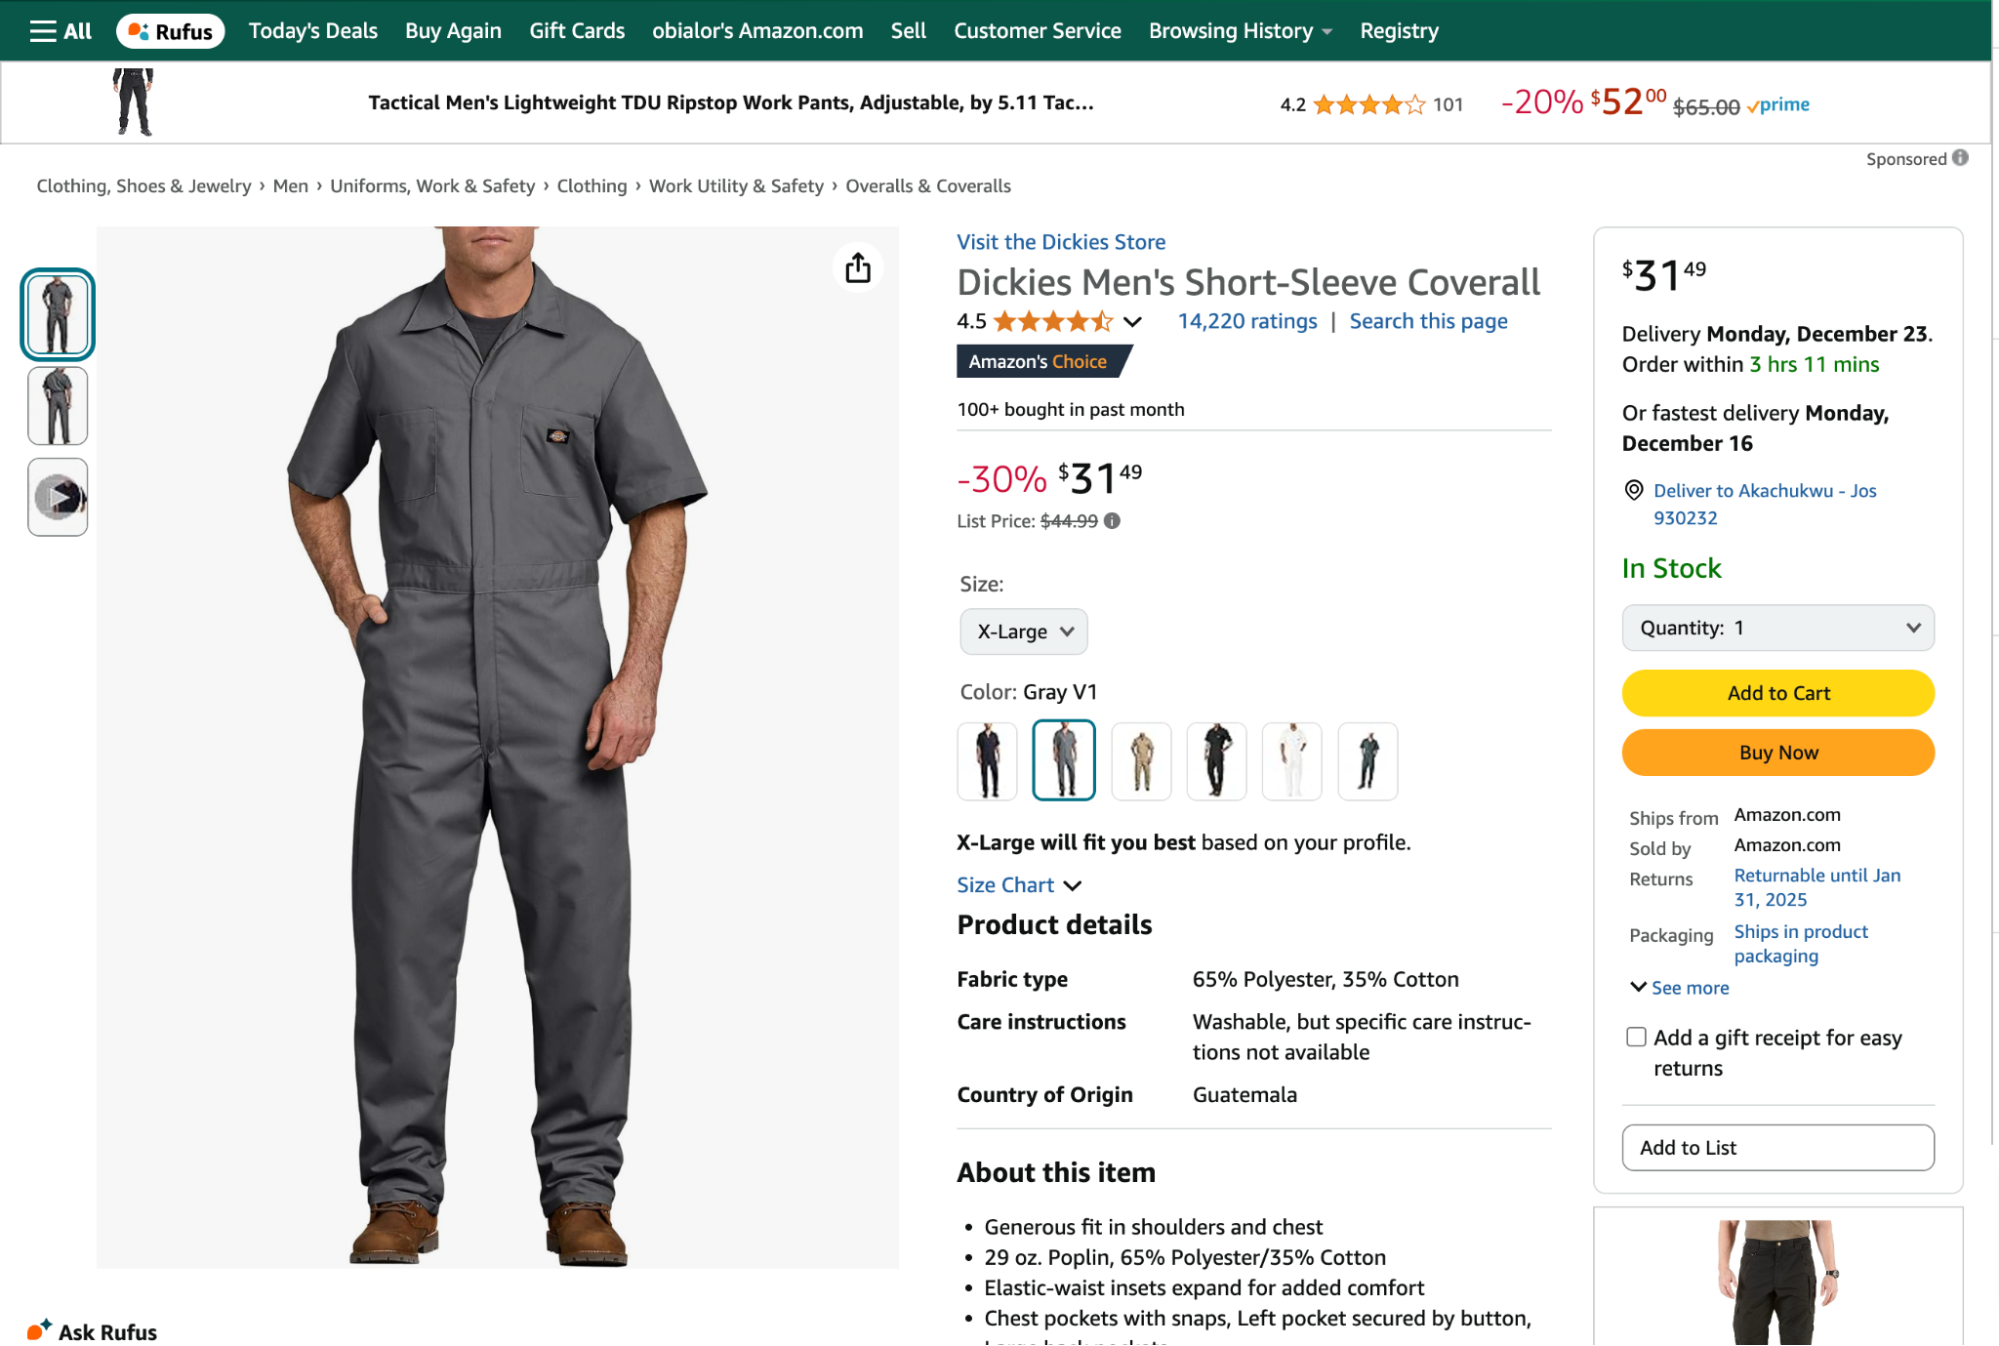Open Today's Deals in the navigation
The image size is (1999, 1346).
pyautogui.click(x=312, y=30)
